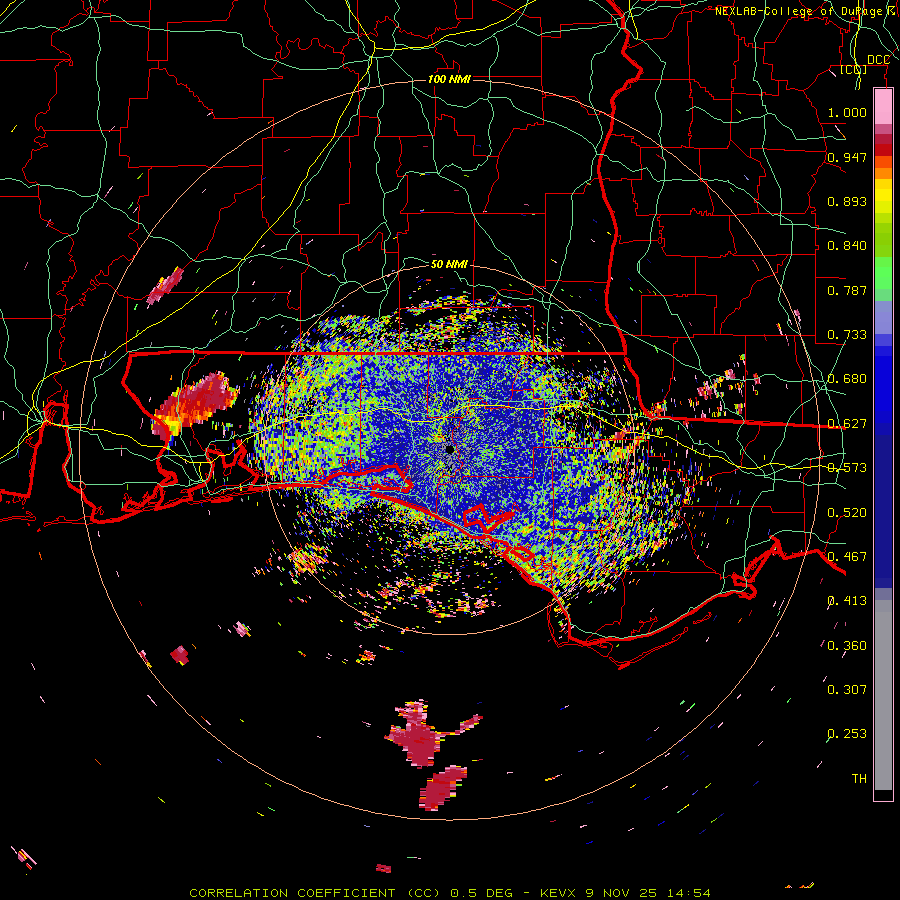Viewport: 900px width, 900px height.
Task: Click the Correlation Coefficient product caption
Action: point(450,893)
